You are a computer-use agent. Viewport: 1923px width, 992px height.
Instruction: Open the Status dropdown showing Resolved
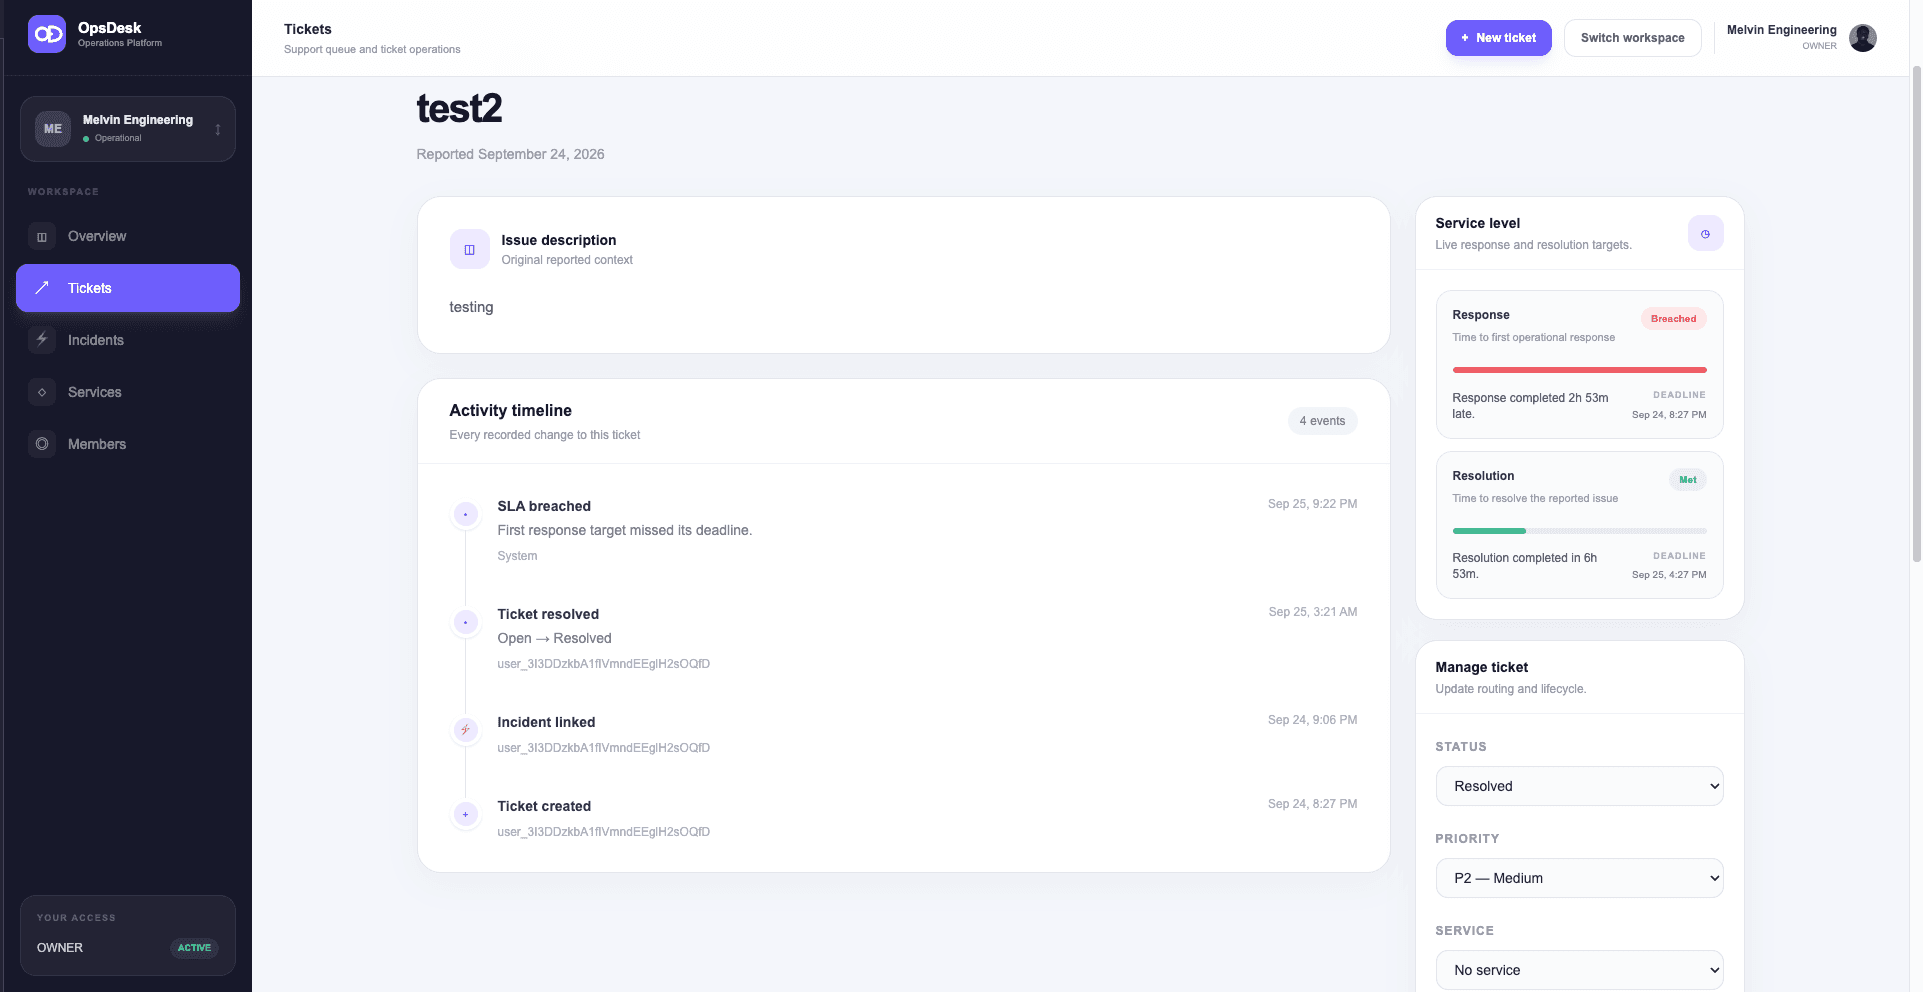(x=1579, y=786)
